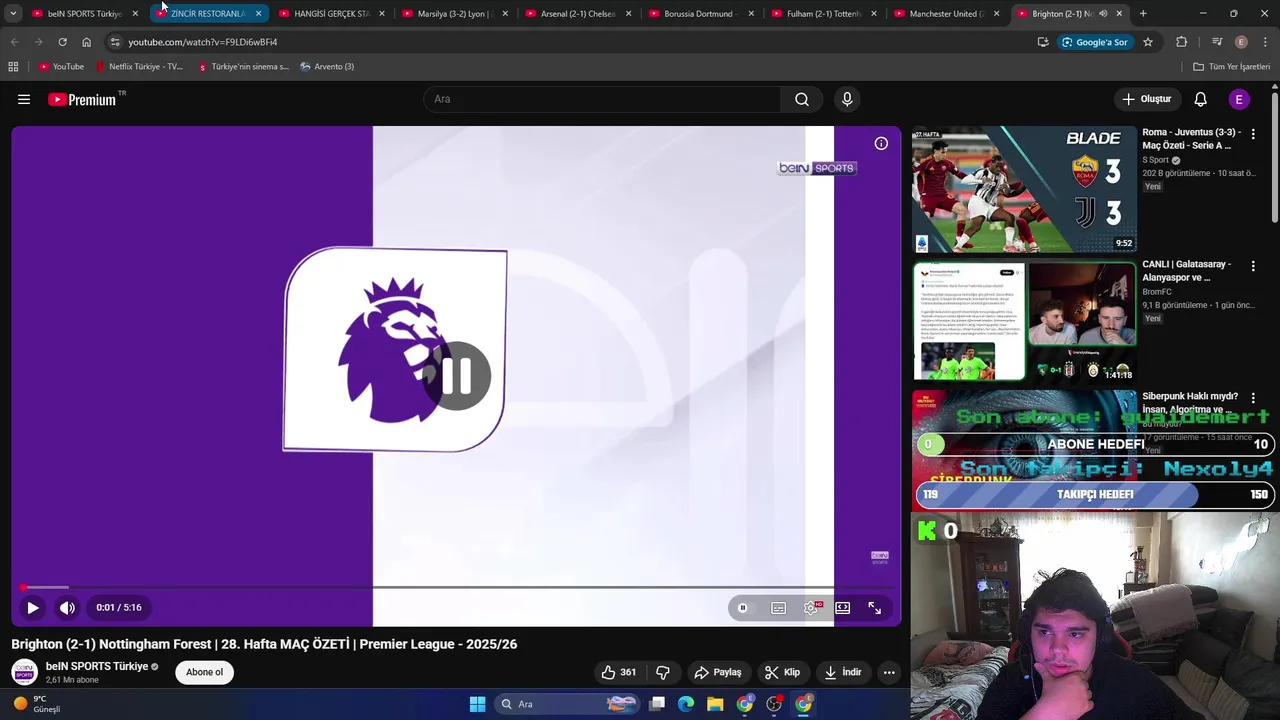Open the notifications bell

tap(1200, 99)
